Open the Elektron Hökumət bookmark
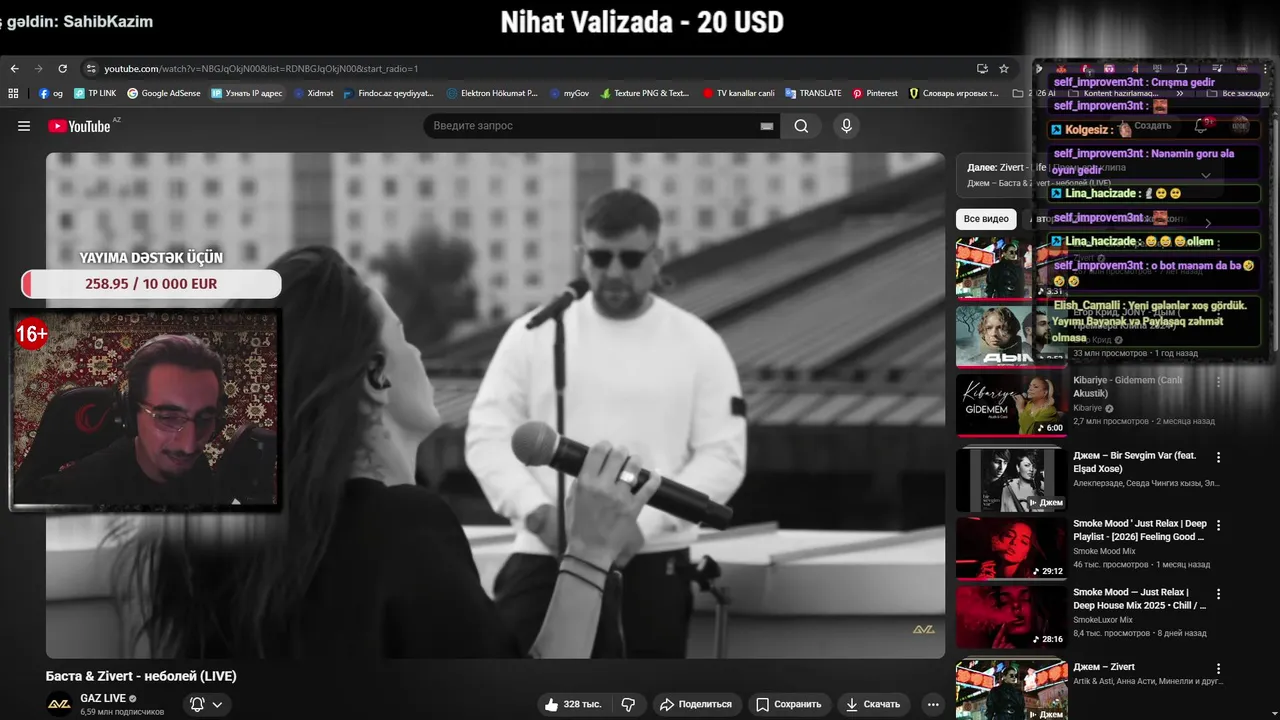The width and height of the screenshot is (1280, 720). [x=492, y=93]
